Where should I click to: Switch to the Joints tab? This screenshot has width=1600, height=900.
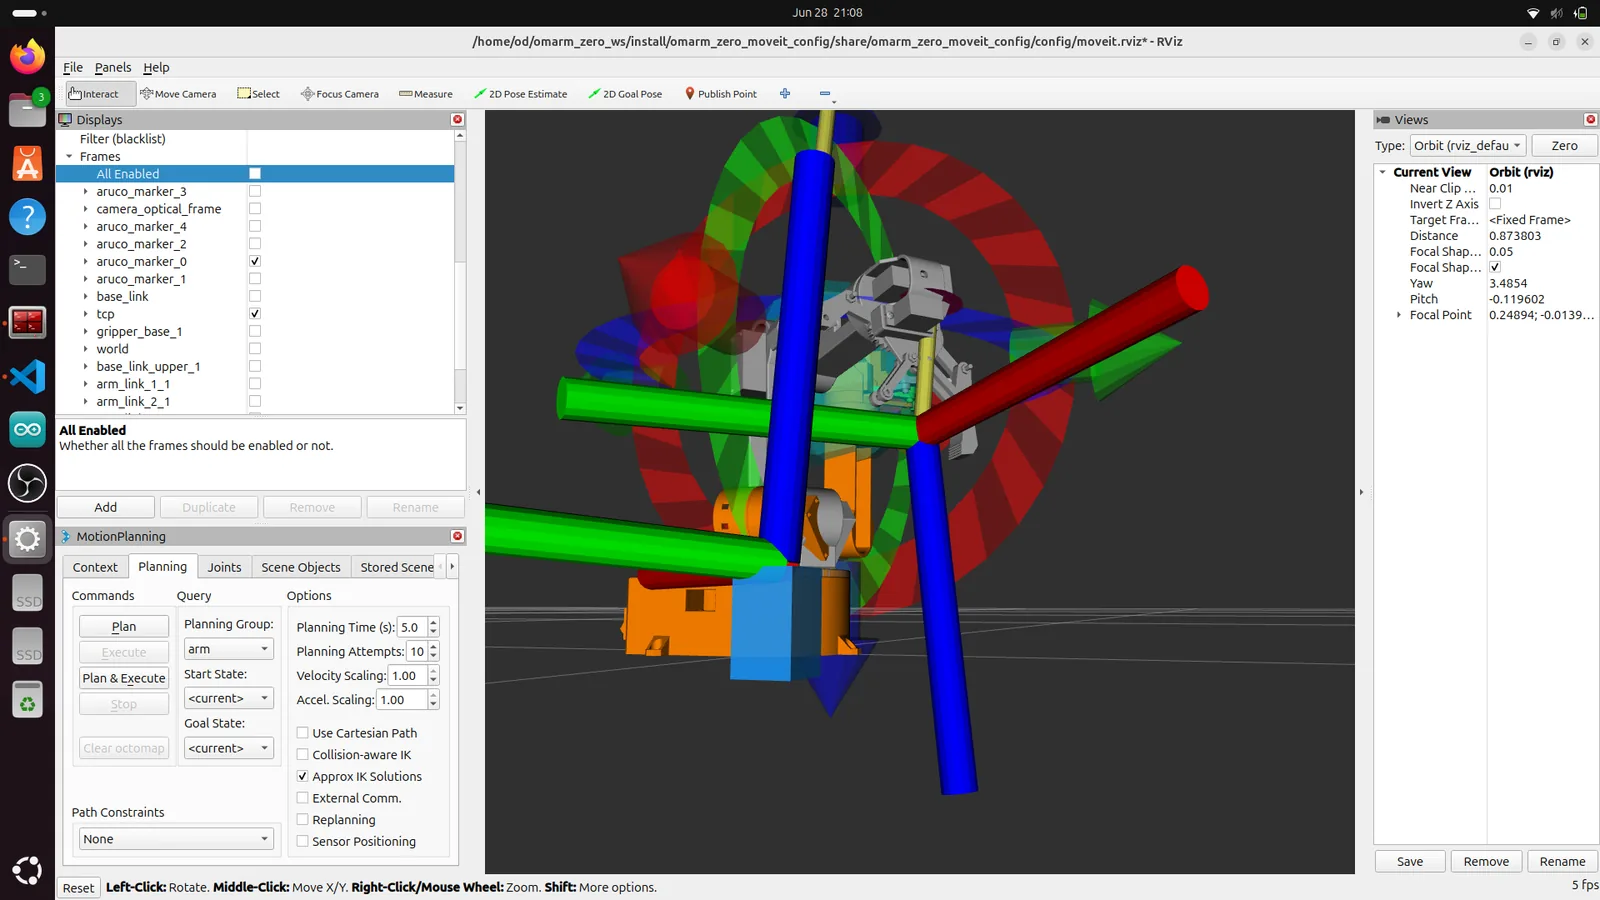[x=224, y=567]
